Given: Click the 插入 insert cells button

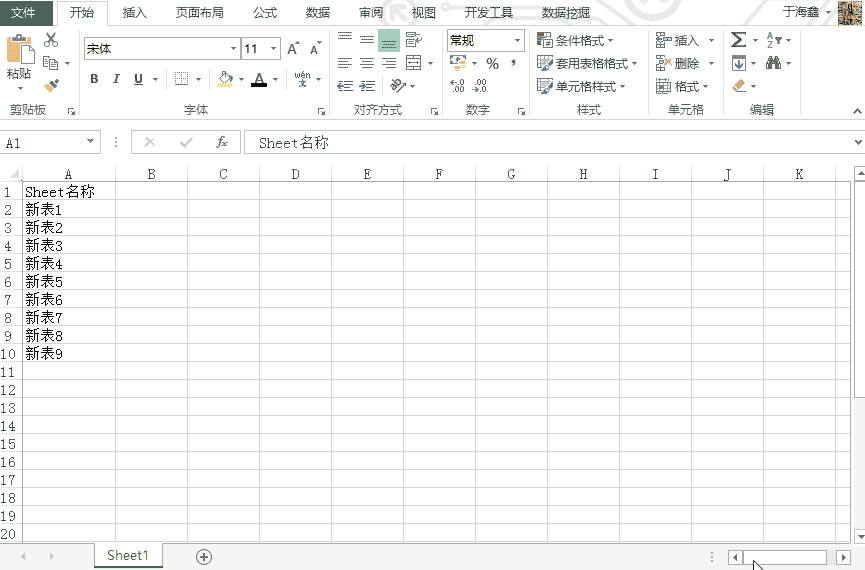Looking at the screenshot, I should [x=677, y=40].
